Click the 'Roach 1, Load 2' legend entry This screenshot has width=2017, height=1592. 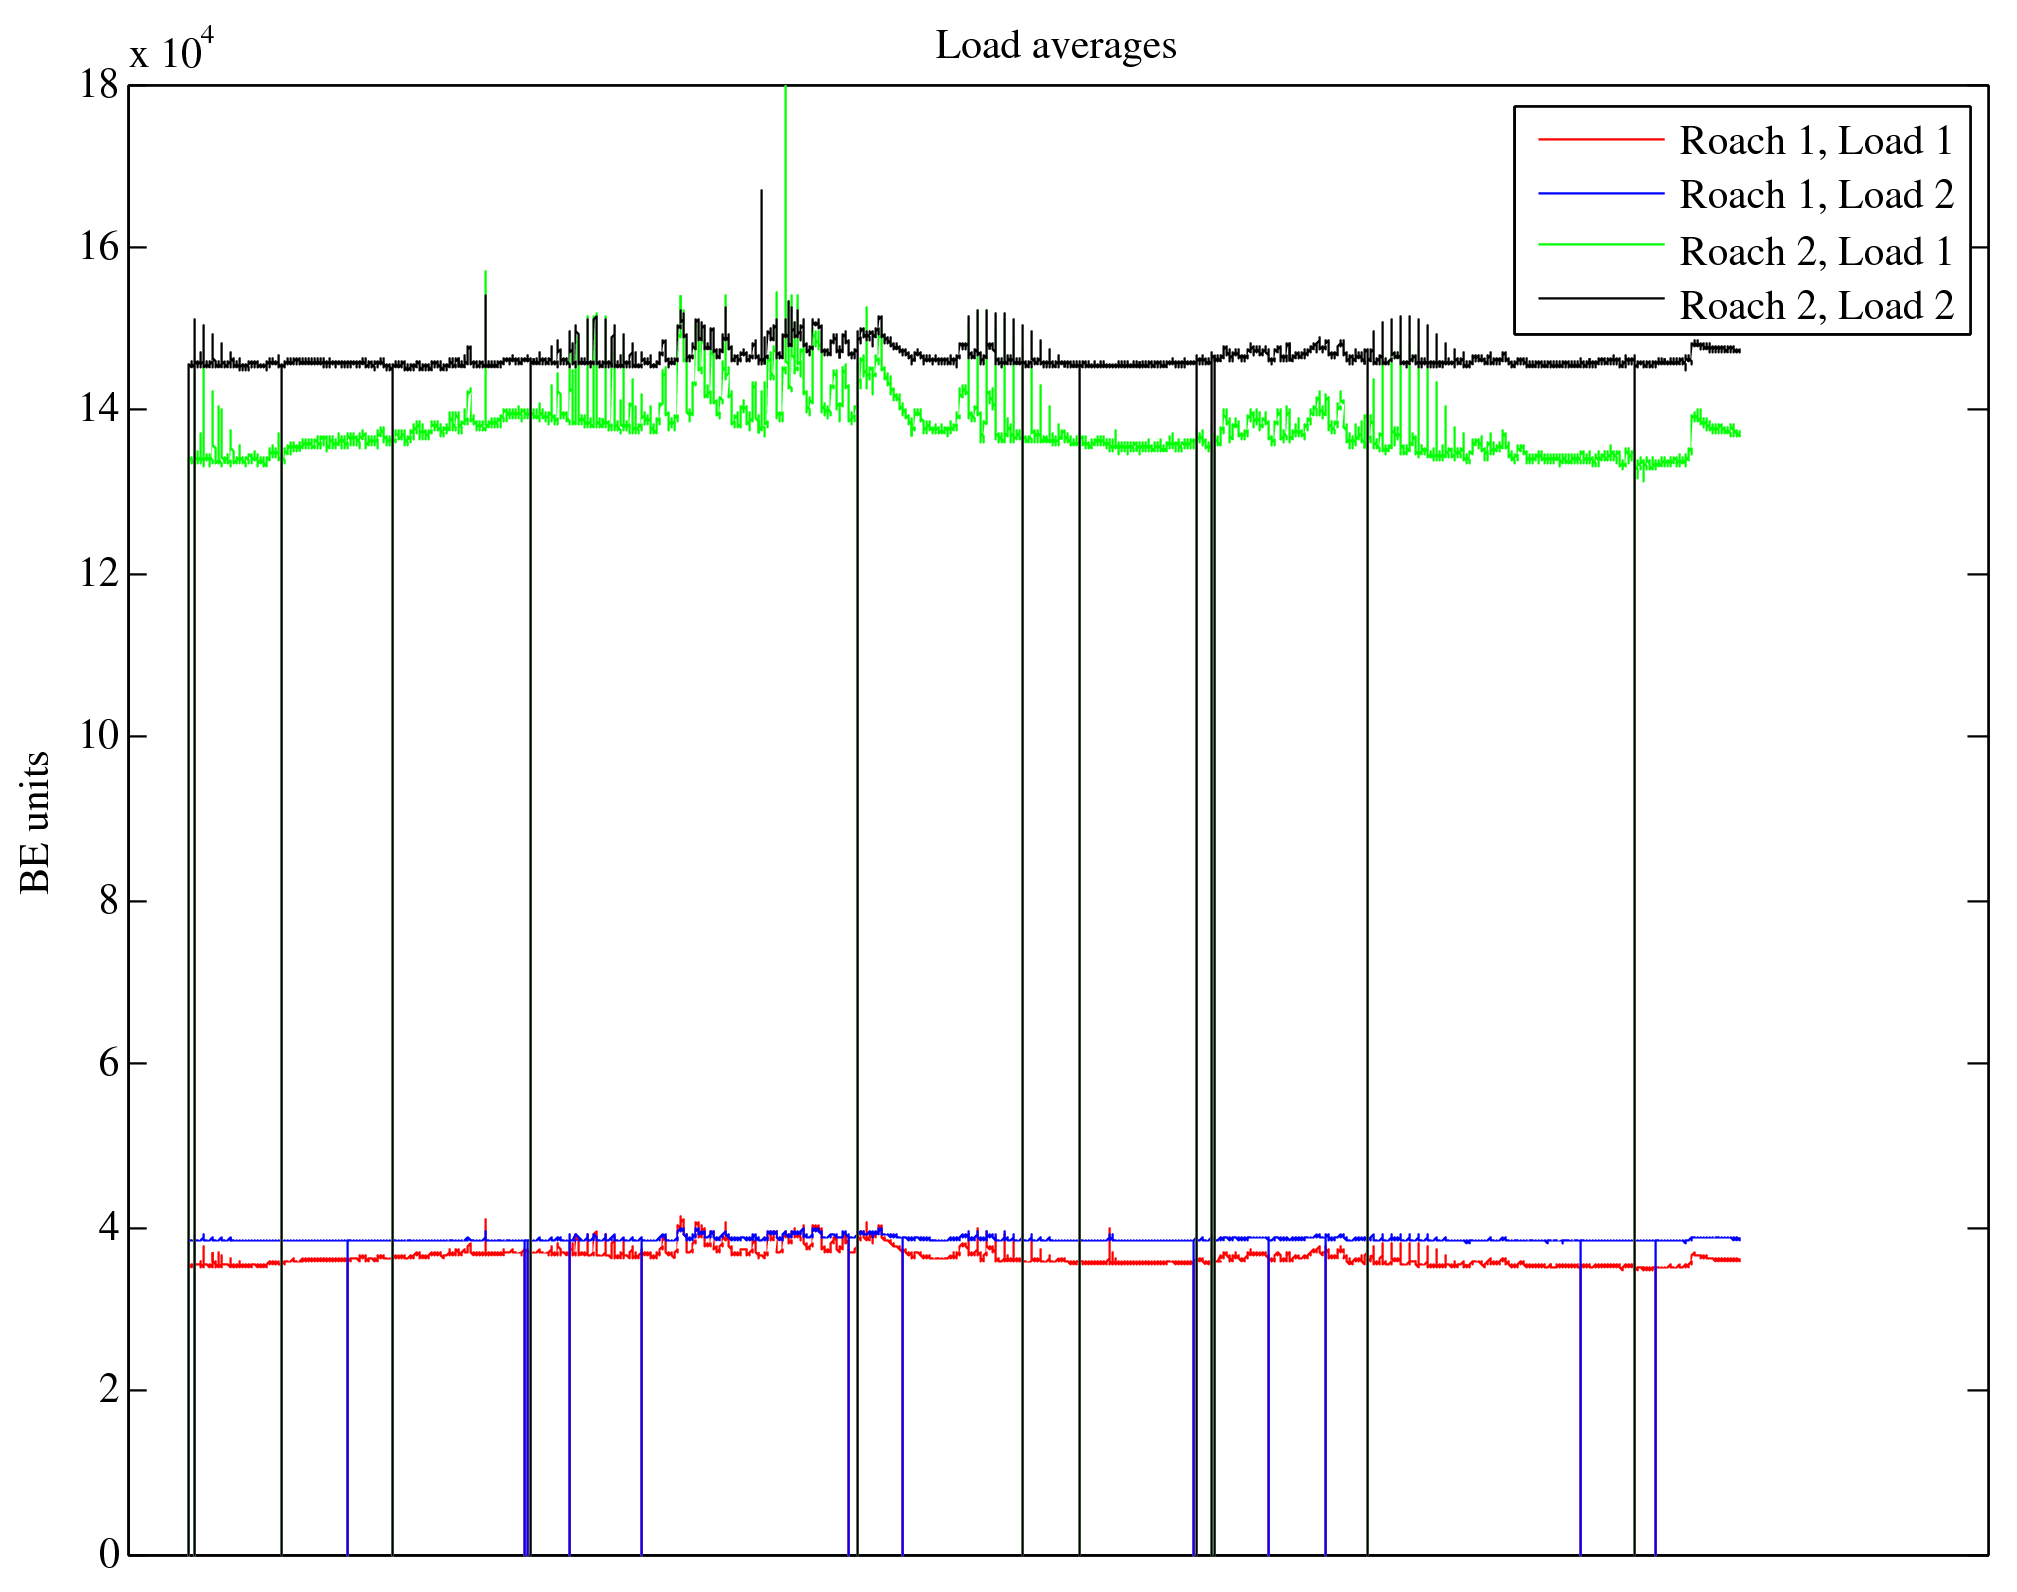(x=1815, y=195)
